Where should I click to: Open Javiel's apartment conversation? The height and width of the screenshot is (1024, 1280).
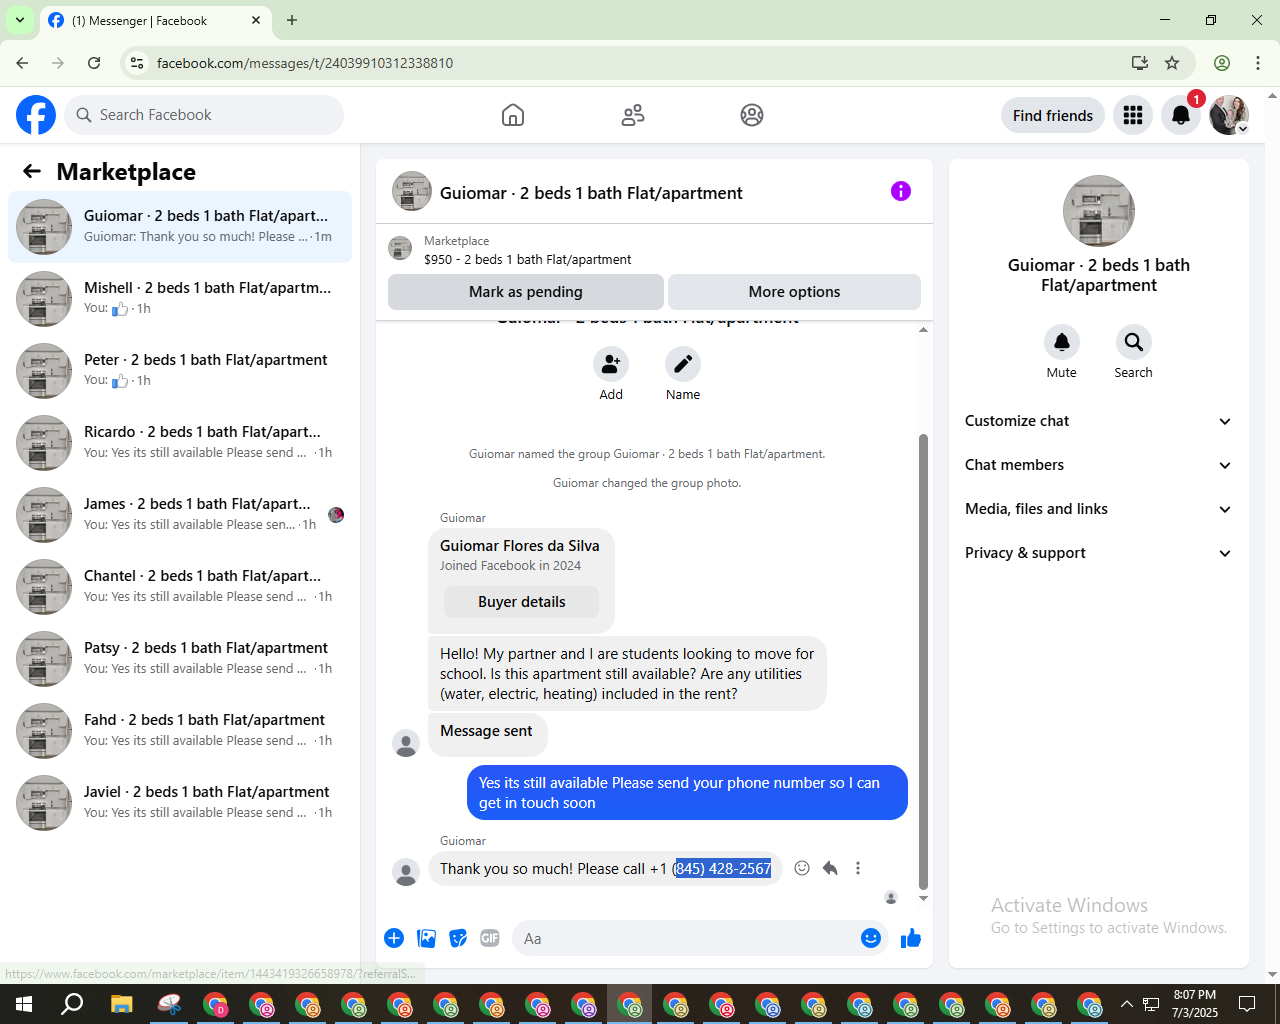(x=180, y=803)
